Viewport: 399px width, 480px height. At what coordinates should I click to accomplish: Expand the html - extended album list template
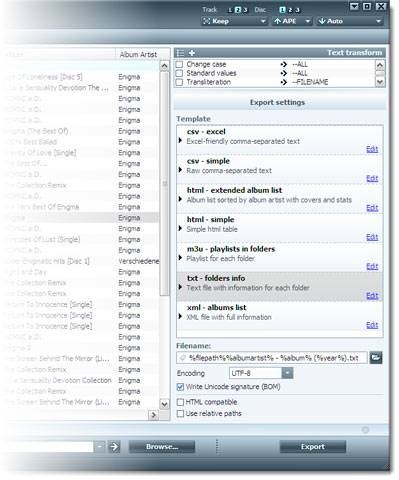180,199
